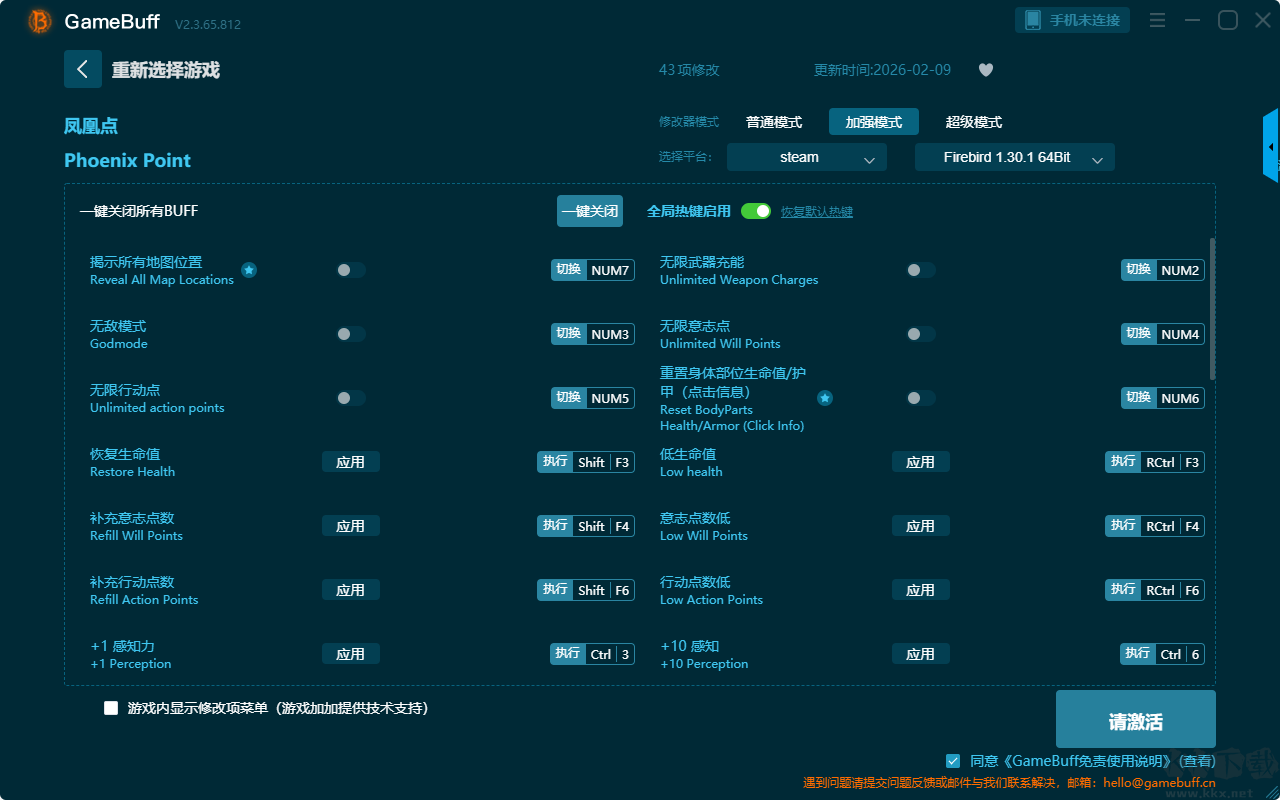Expand the right side panel arrow

click(x=1271, y=146)
